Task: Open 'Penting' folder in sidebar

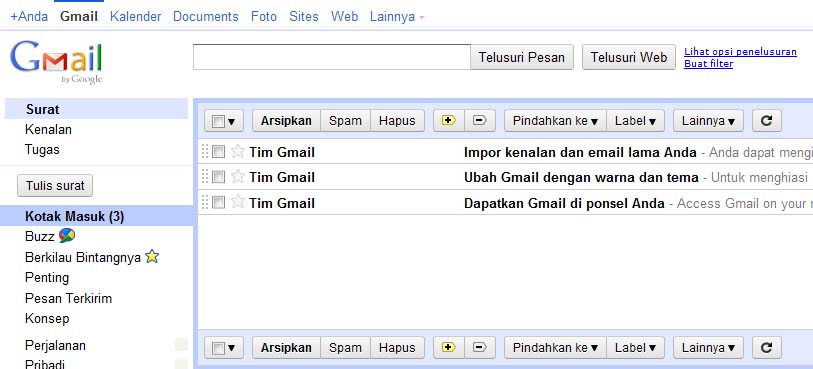Action: (47, 278)
